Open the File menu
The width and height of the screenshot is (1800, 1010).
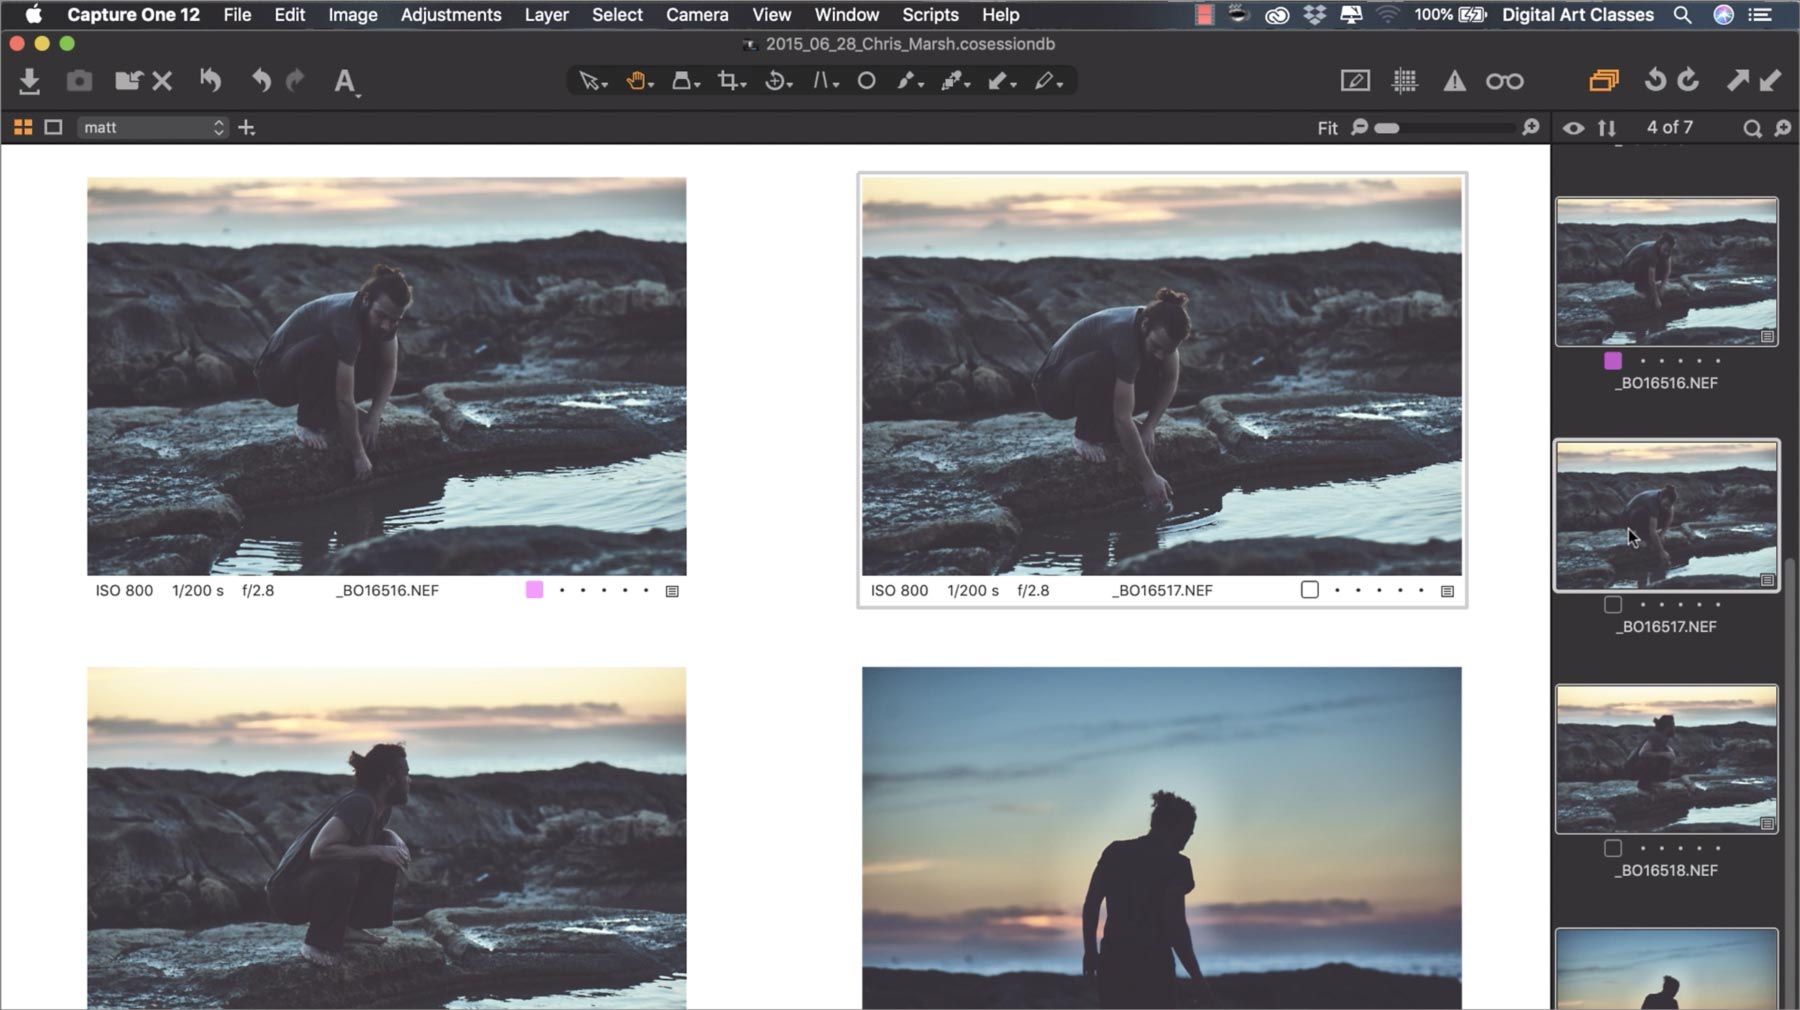(x=237, y=15)
